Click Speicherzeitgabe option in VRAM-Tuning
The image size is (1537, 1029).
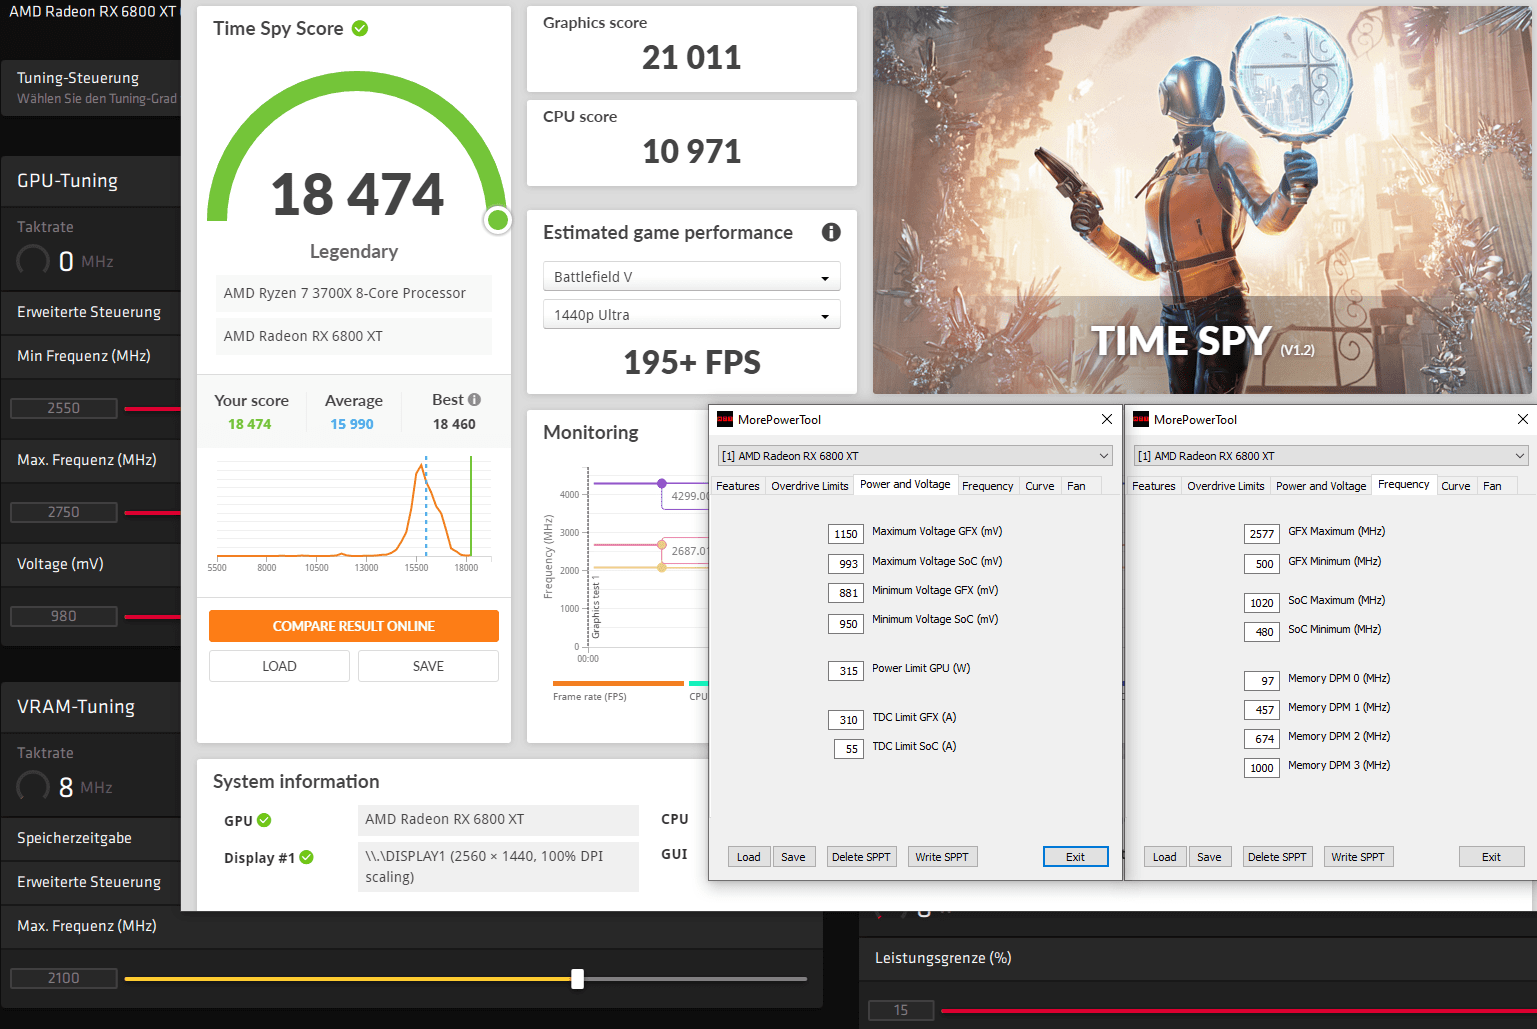click(x=91, y=838)
